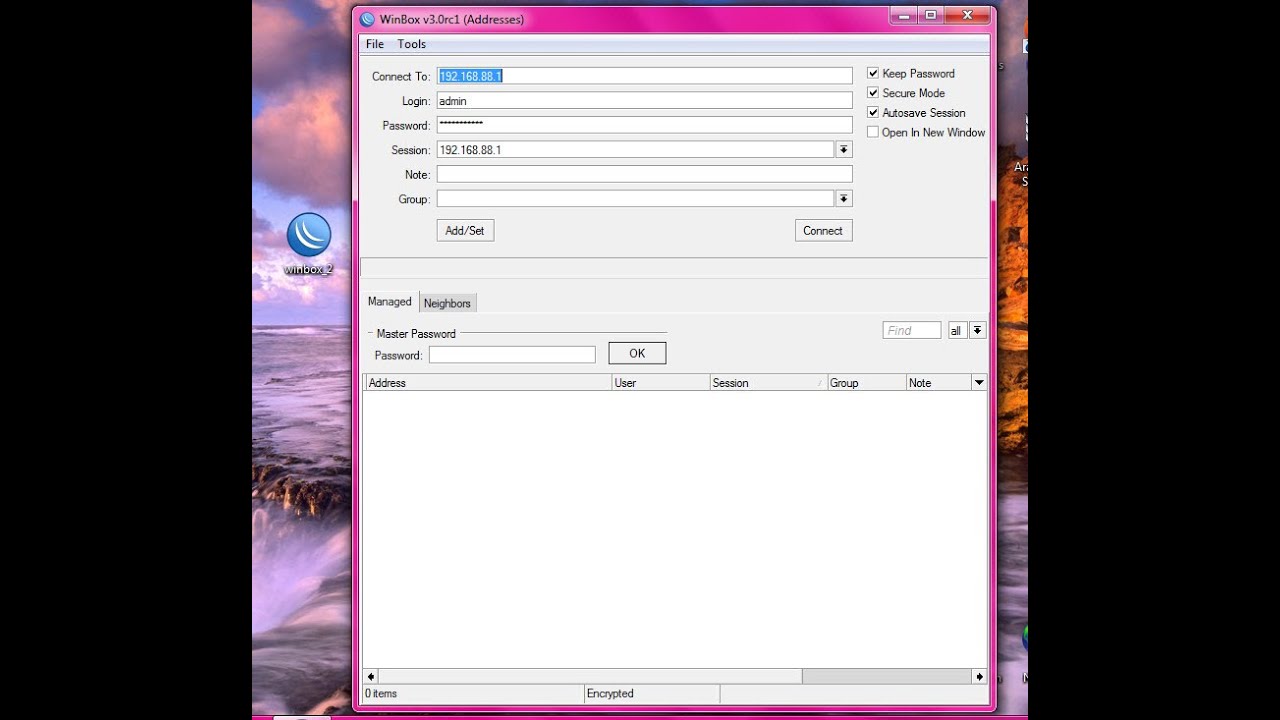Switch to the Managed tab

click(x=390, y=302)
